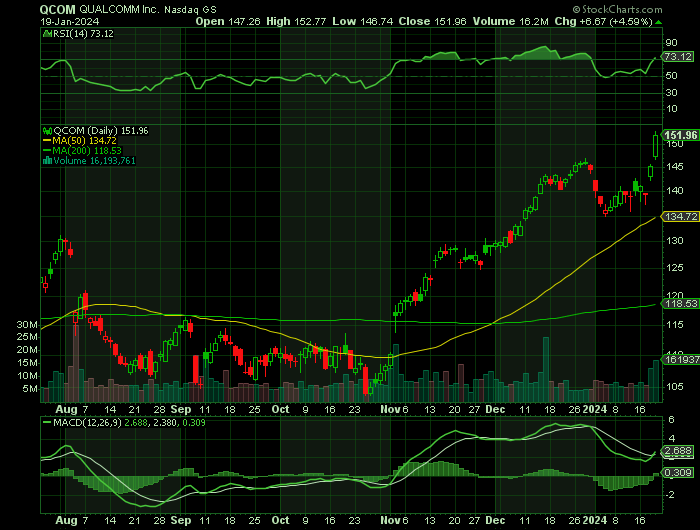Click the QCOM ticker symbol in the header

(x=58, y=9)
